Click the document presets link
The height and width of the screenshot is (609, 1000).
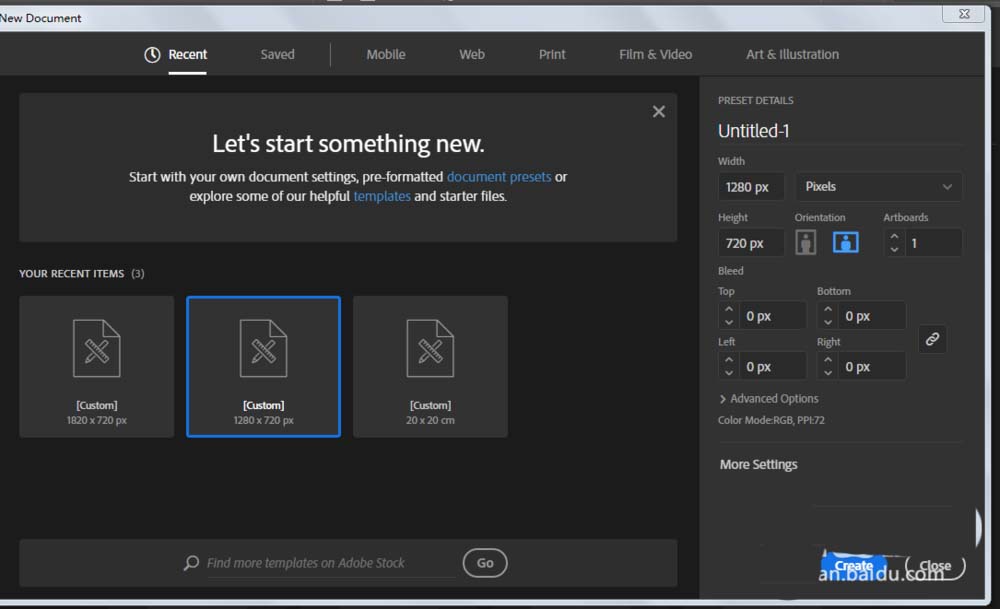(x=499, y=177)
